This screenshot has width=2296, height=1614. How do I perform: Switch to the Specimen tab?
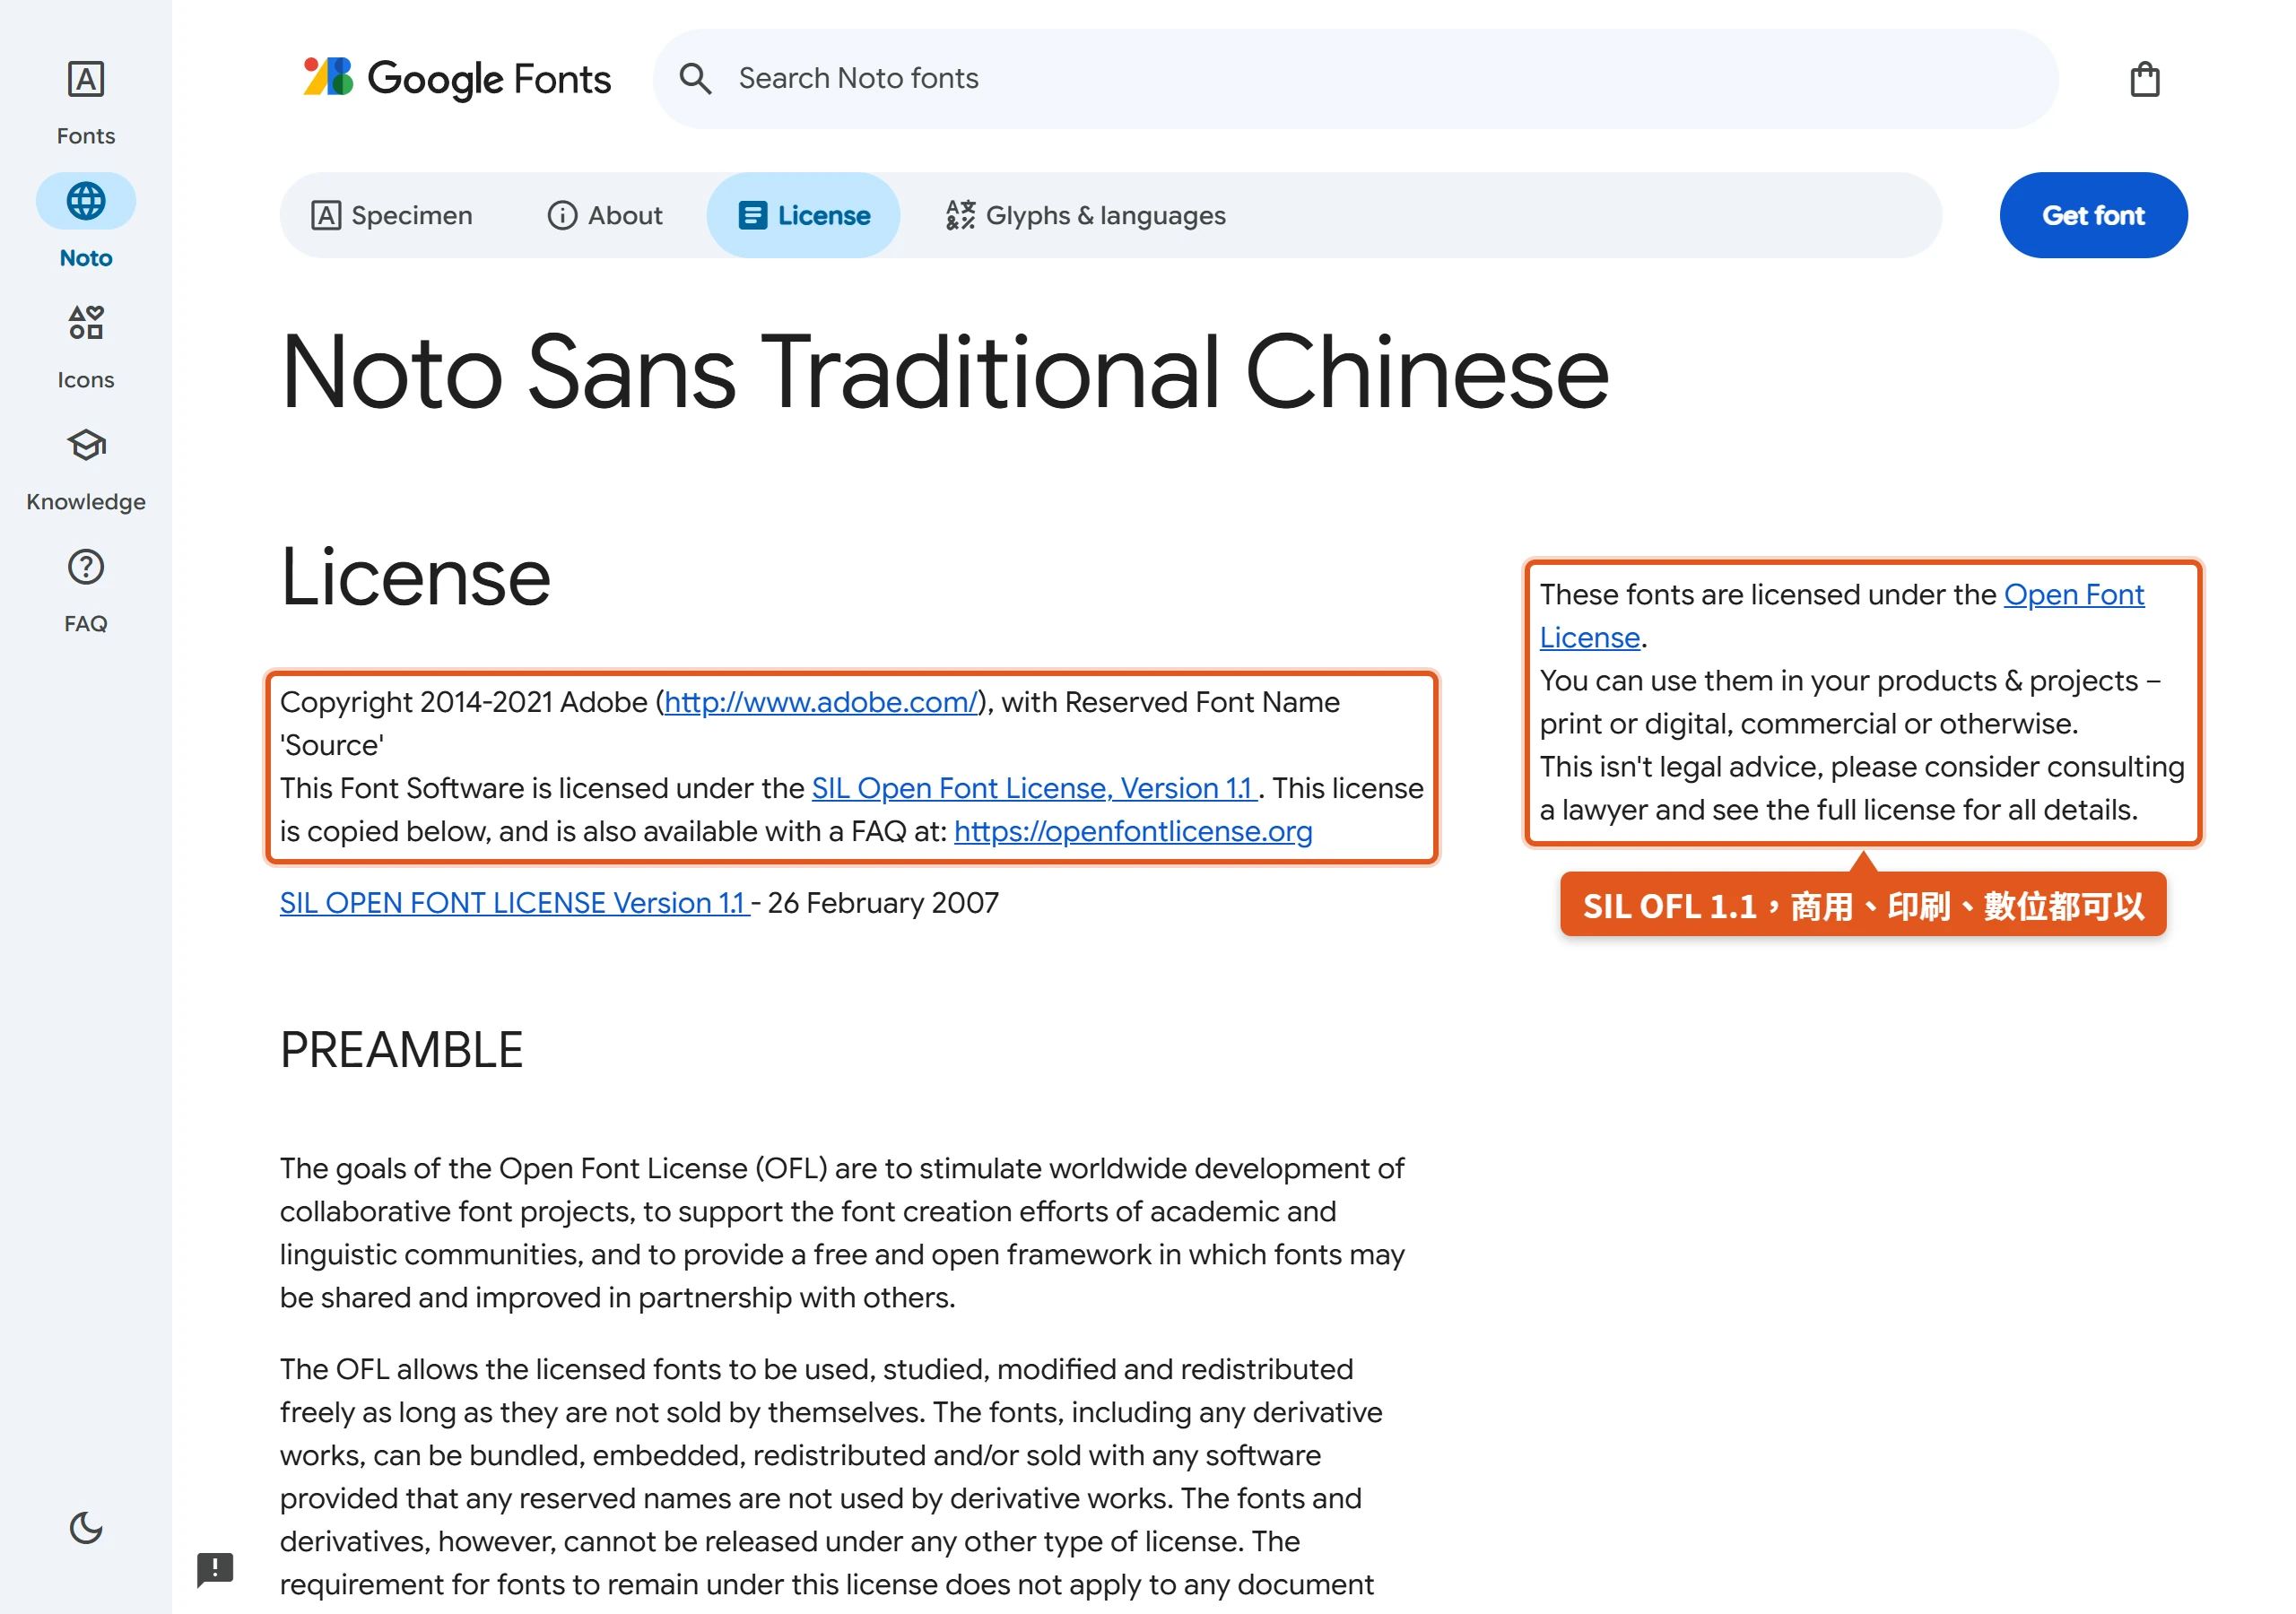click(392, 215)
